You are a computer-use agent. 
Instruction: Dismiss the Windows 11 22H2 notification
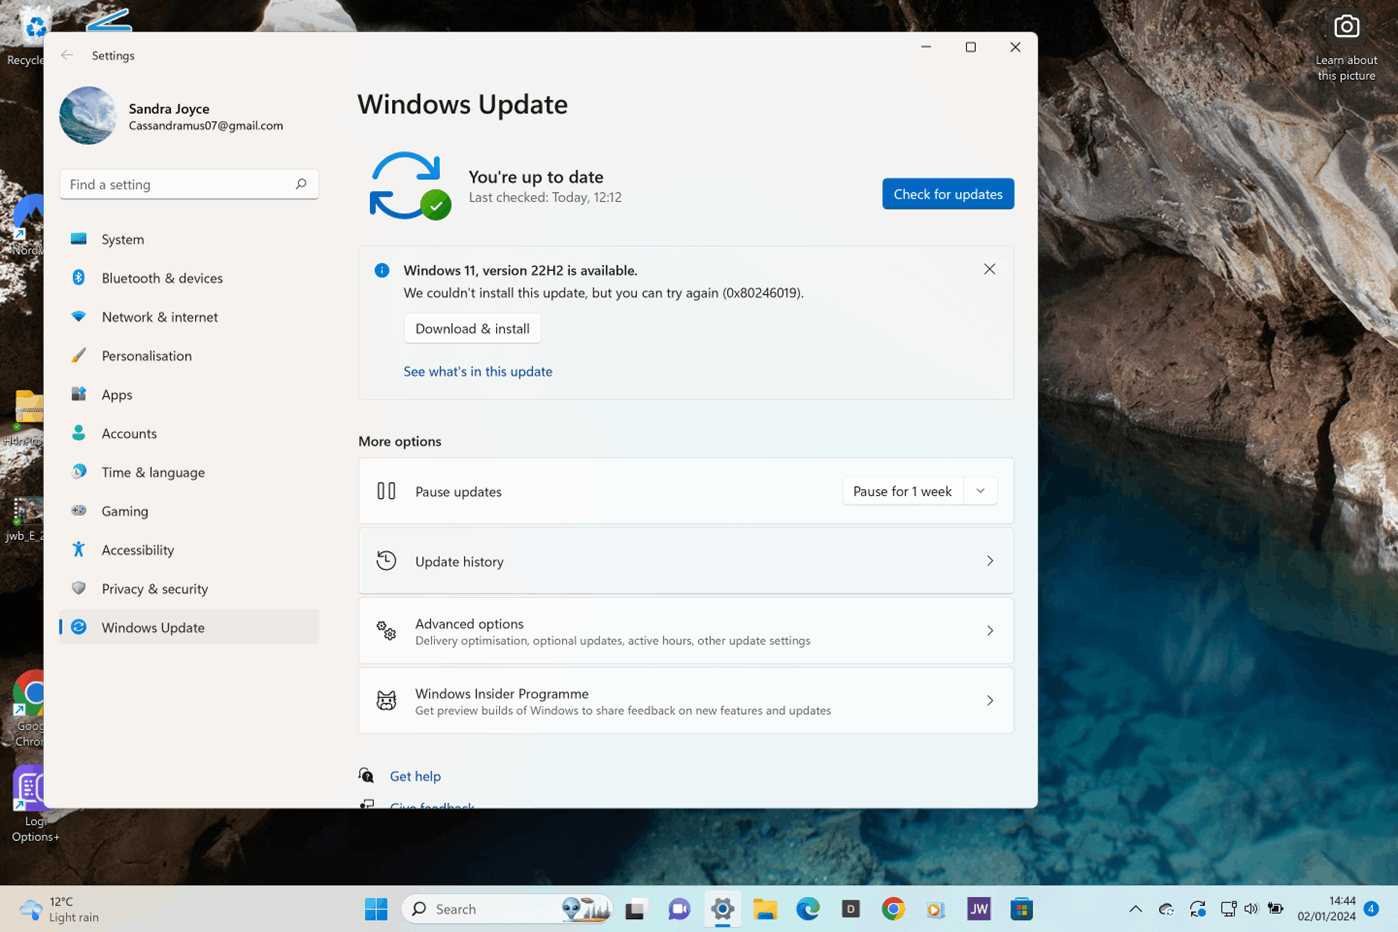tap(989, 269)
